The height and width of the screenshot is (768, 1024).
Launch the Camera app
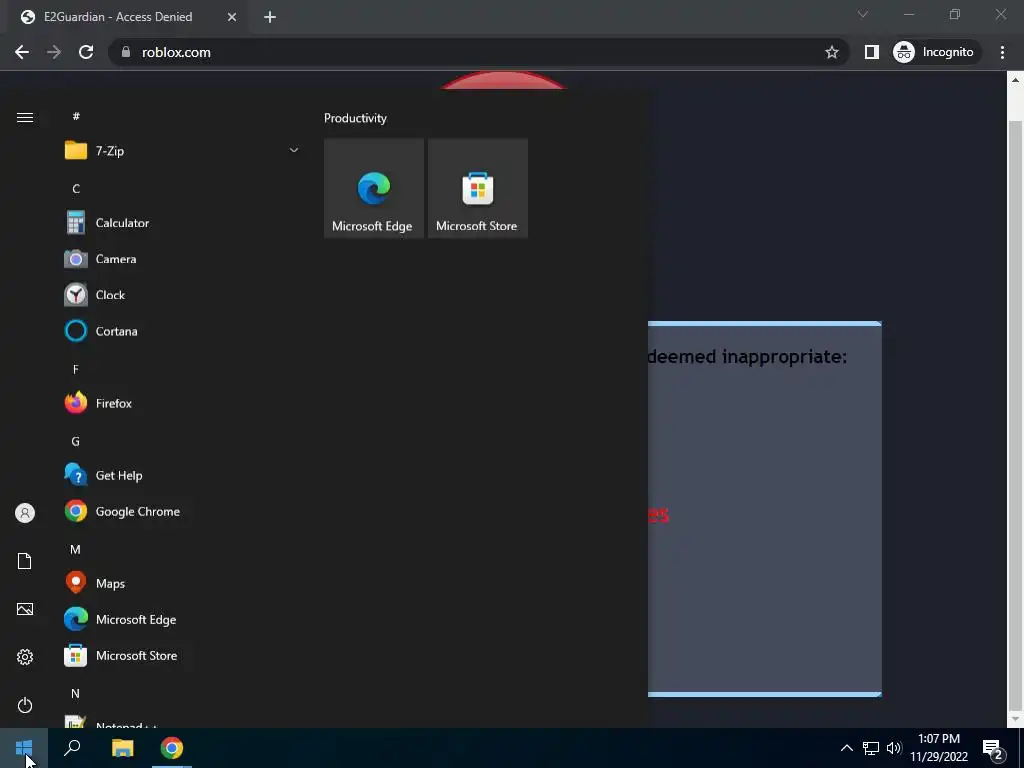(182, 259)
